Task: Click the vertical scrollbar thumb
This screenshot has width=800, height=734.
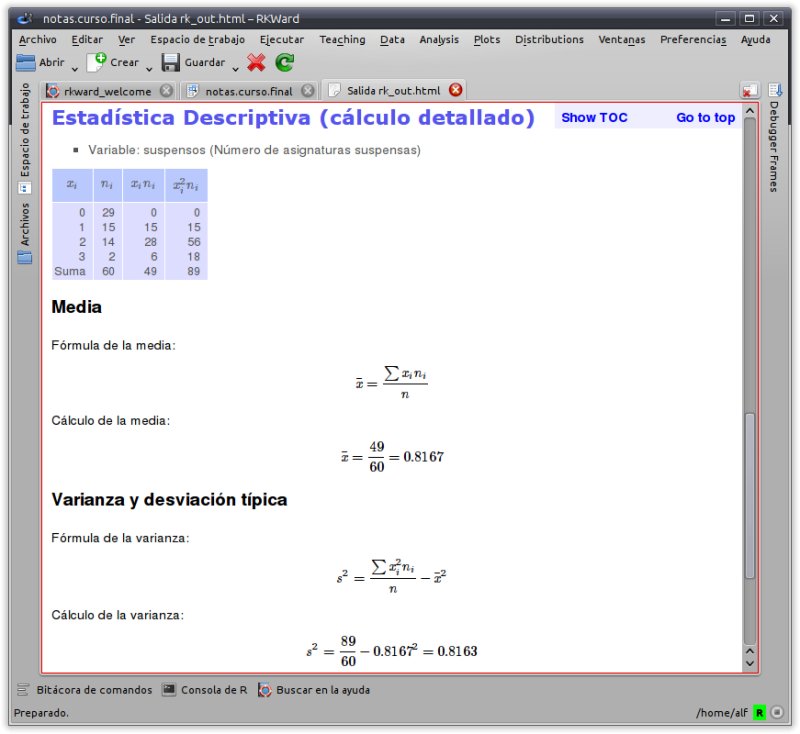Action: 749,496
